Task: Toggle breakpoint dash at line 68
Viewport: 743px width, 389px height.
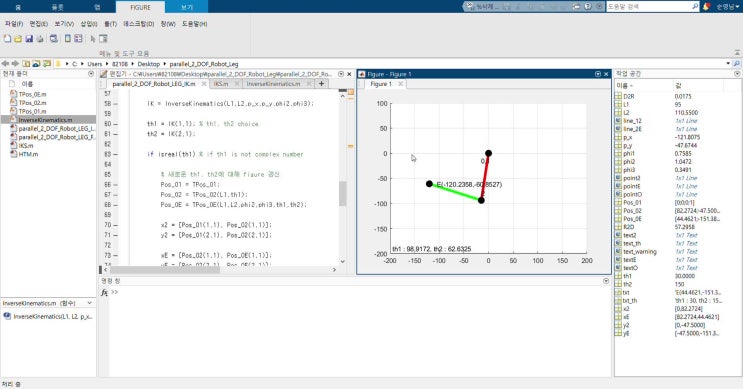Action: pyautogui.click(x=116, y=205)
